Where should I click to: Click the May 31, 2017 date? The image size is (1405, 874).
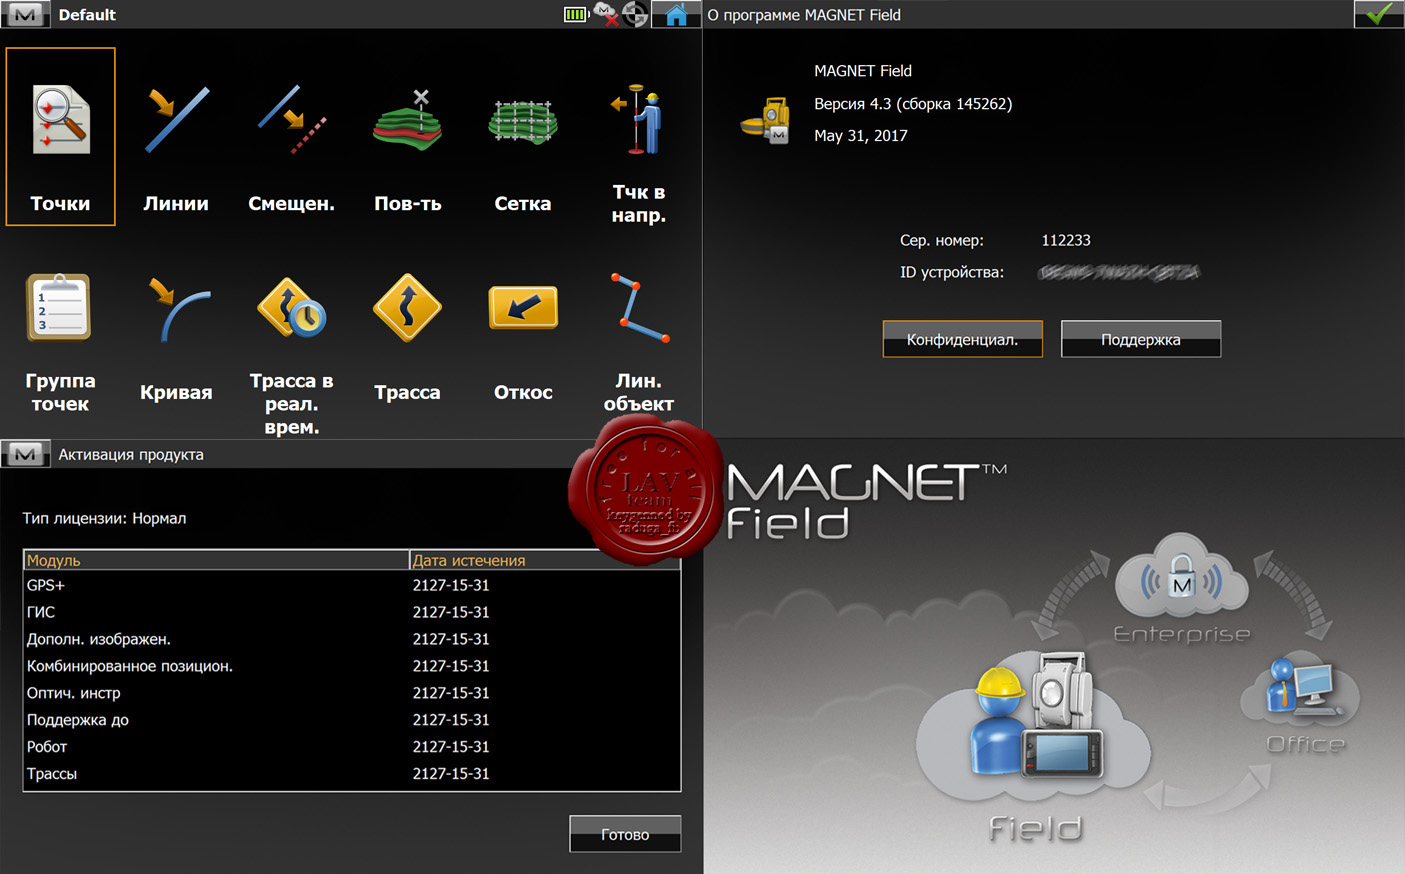(x=861, y=135)
